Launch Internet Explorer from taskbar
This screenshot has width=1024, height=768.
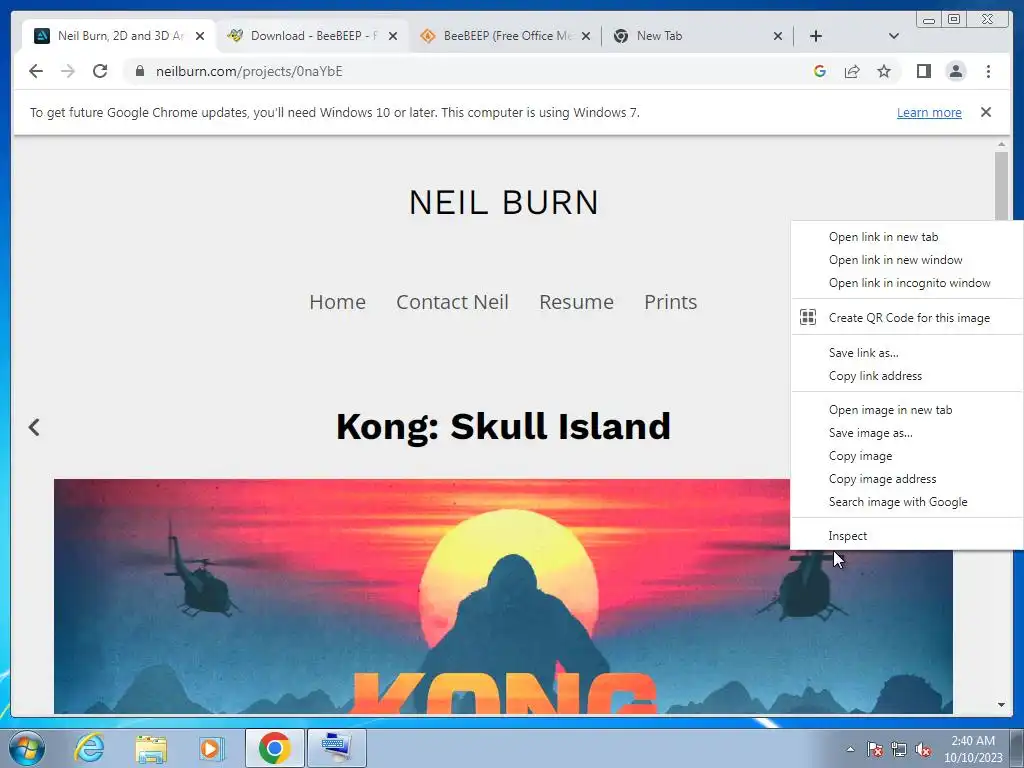click(89, 748)
